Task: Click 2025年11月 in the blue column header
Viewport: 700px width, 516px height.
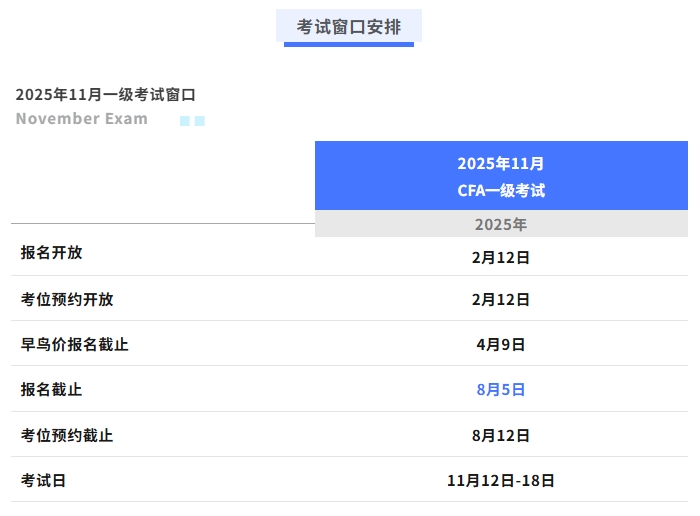Action: pyautogui.click(x=501, y=163)
